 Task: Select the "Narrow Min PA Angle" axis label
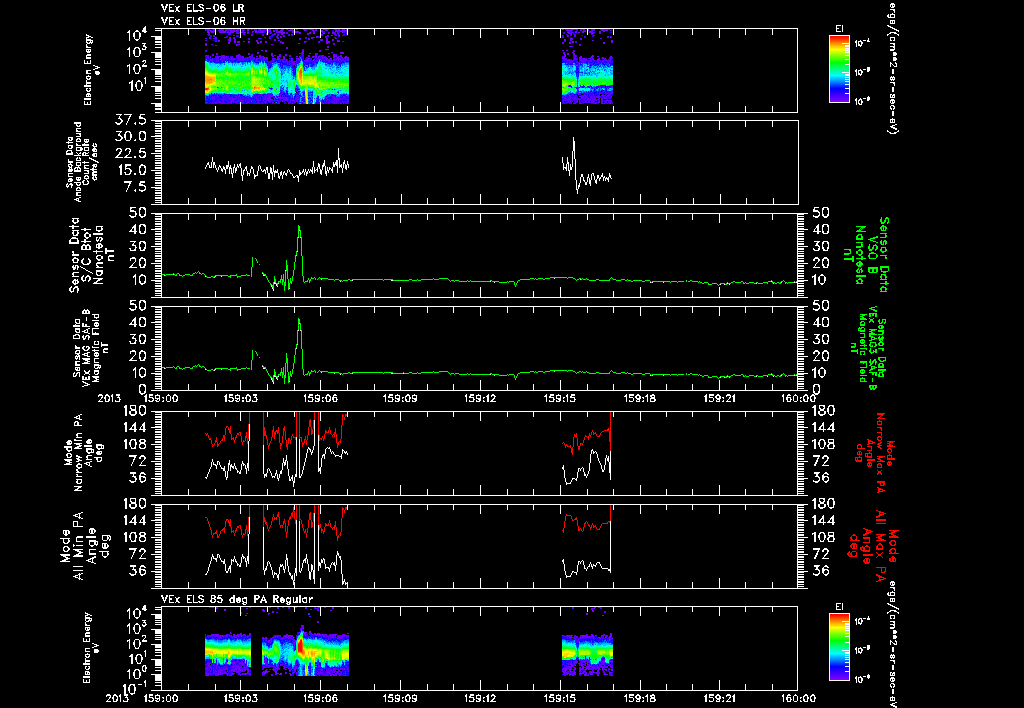point(83,452)
